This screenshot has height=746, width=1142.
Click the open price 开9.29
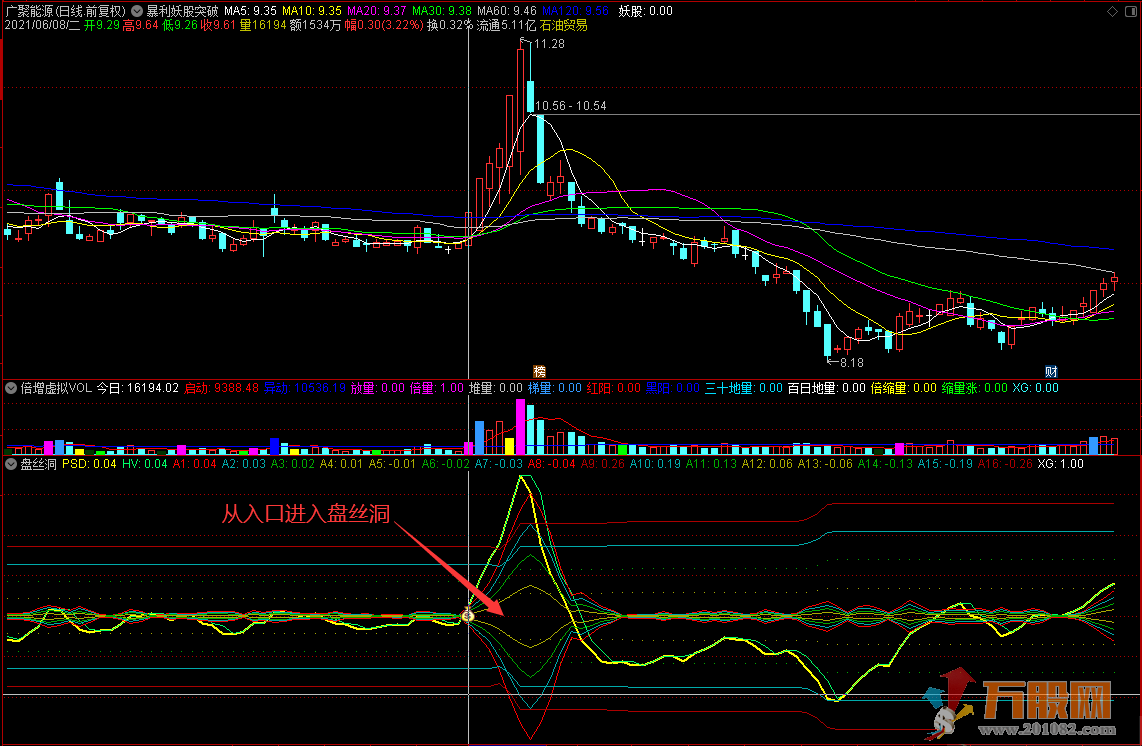click(x=102, y=25)
